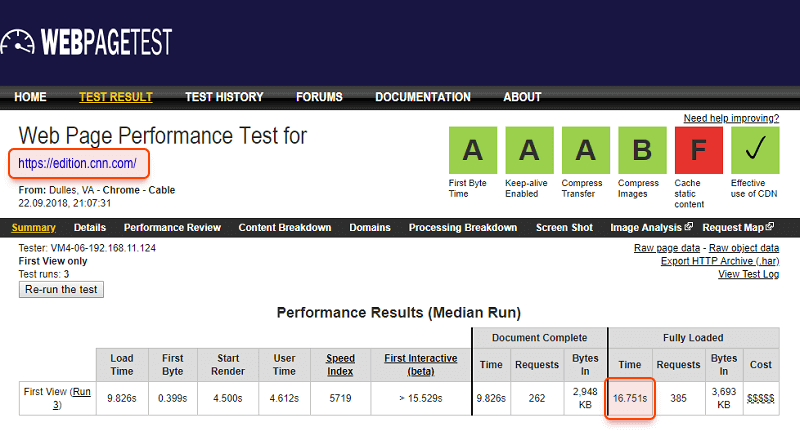Go to the HOME menu item
The width and height of the screenshot is (800, 431).
(30, 97)
